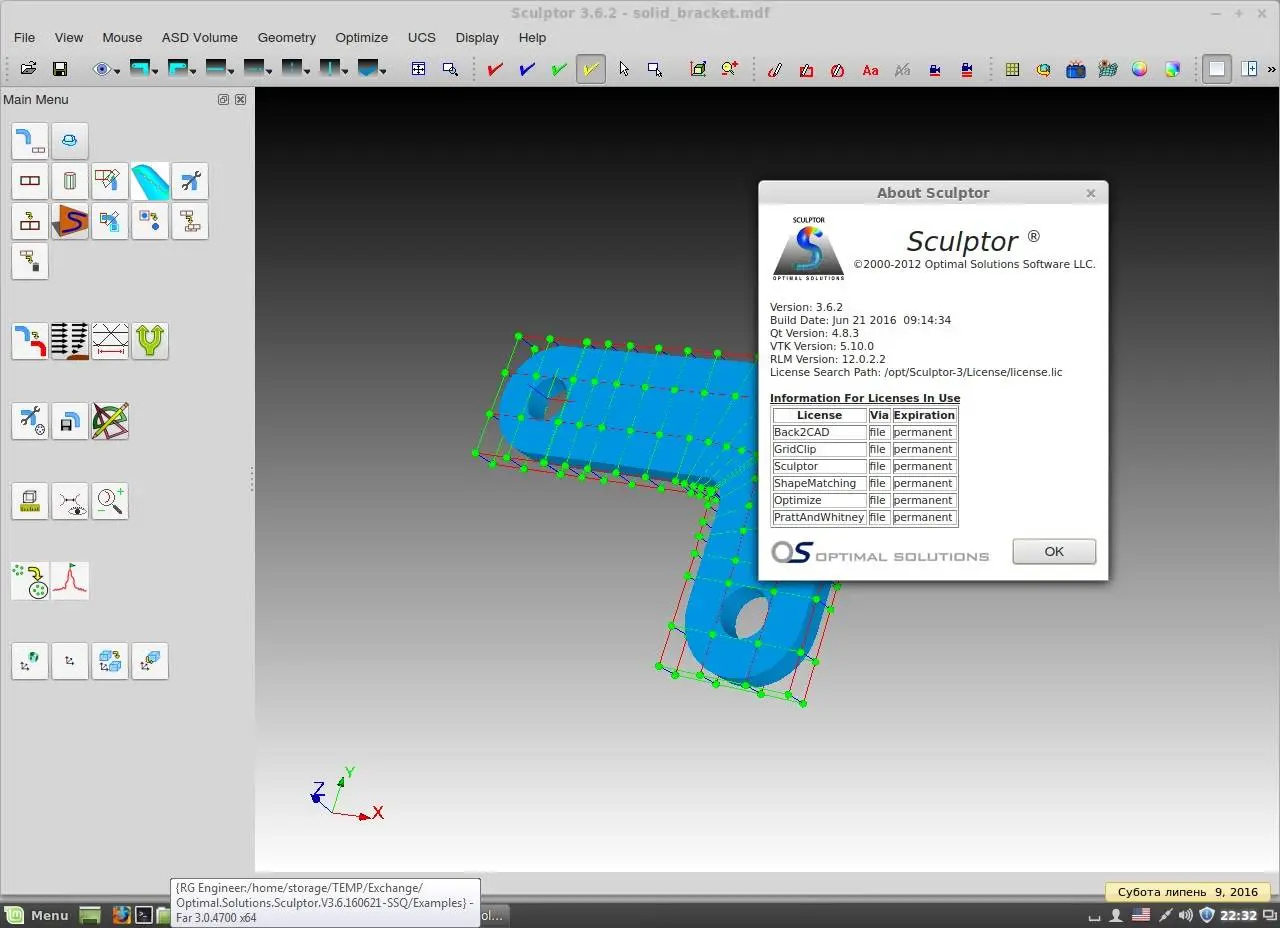1280x928 pixels.
Task: Click the cylinder icon in Main Menu
Action: pos(70,181)
